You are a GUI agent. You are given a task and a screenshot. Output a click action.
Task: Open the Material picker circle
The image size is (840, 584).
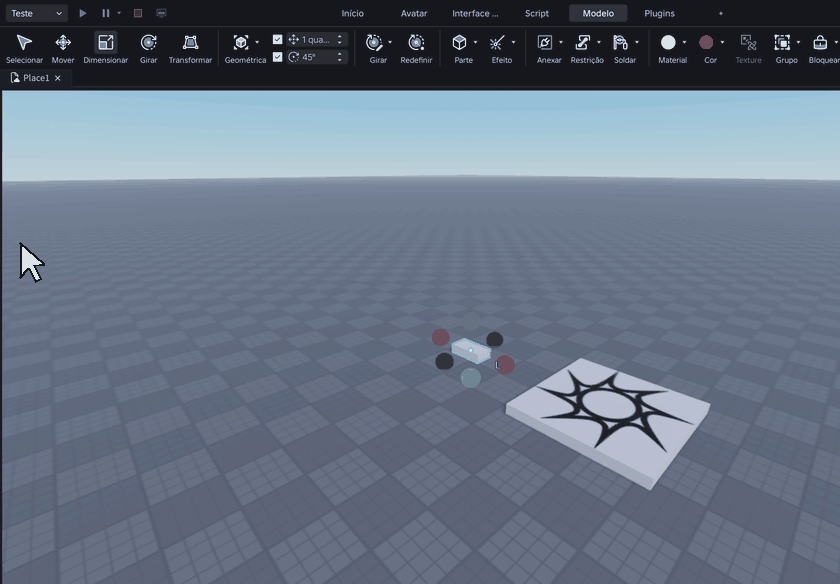point(668,42)
